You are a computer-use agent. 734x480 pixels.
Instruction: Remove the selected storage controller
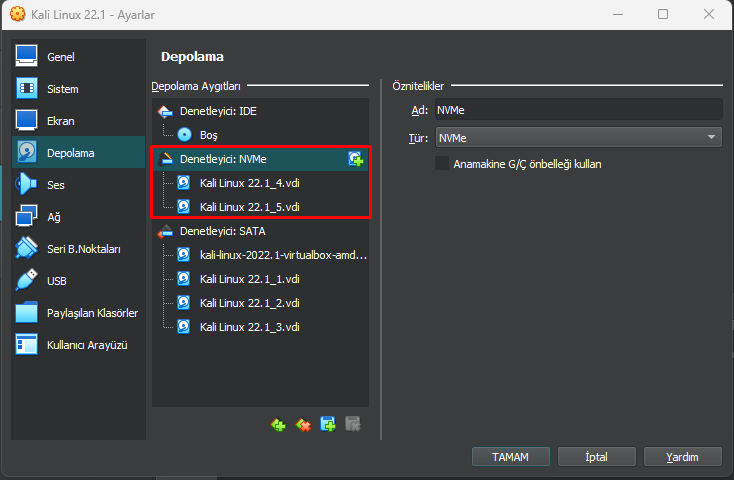[303, 425]
